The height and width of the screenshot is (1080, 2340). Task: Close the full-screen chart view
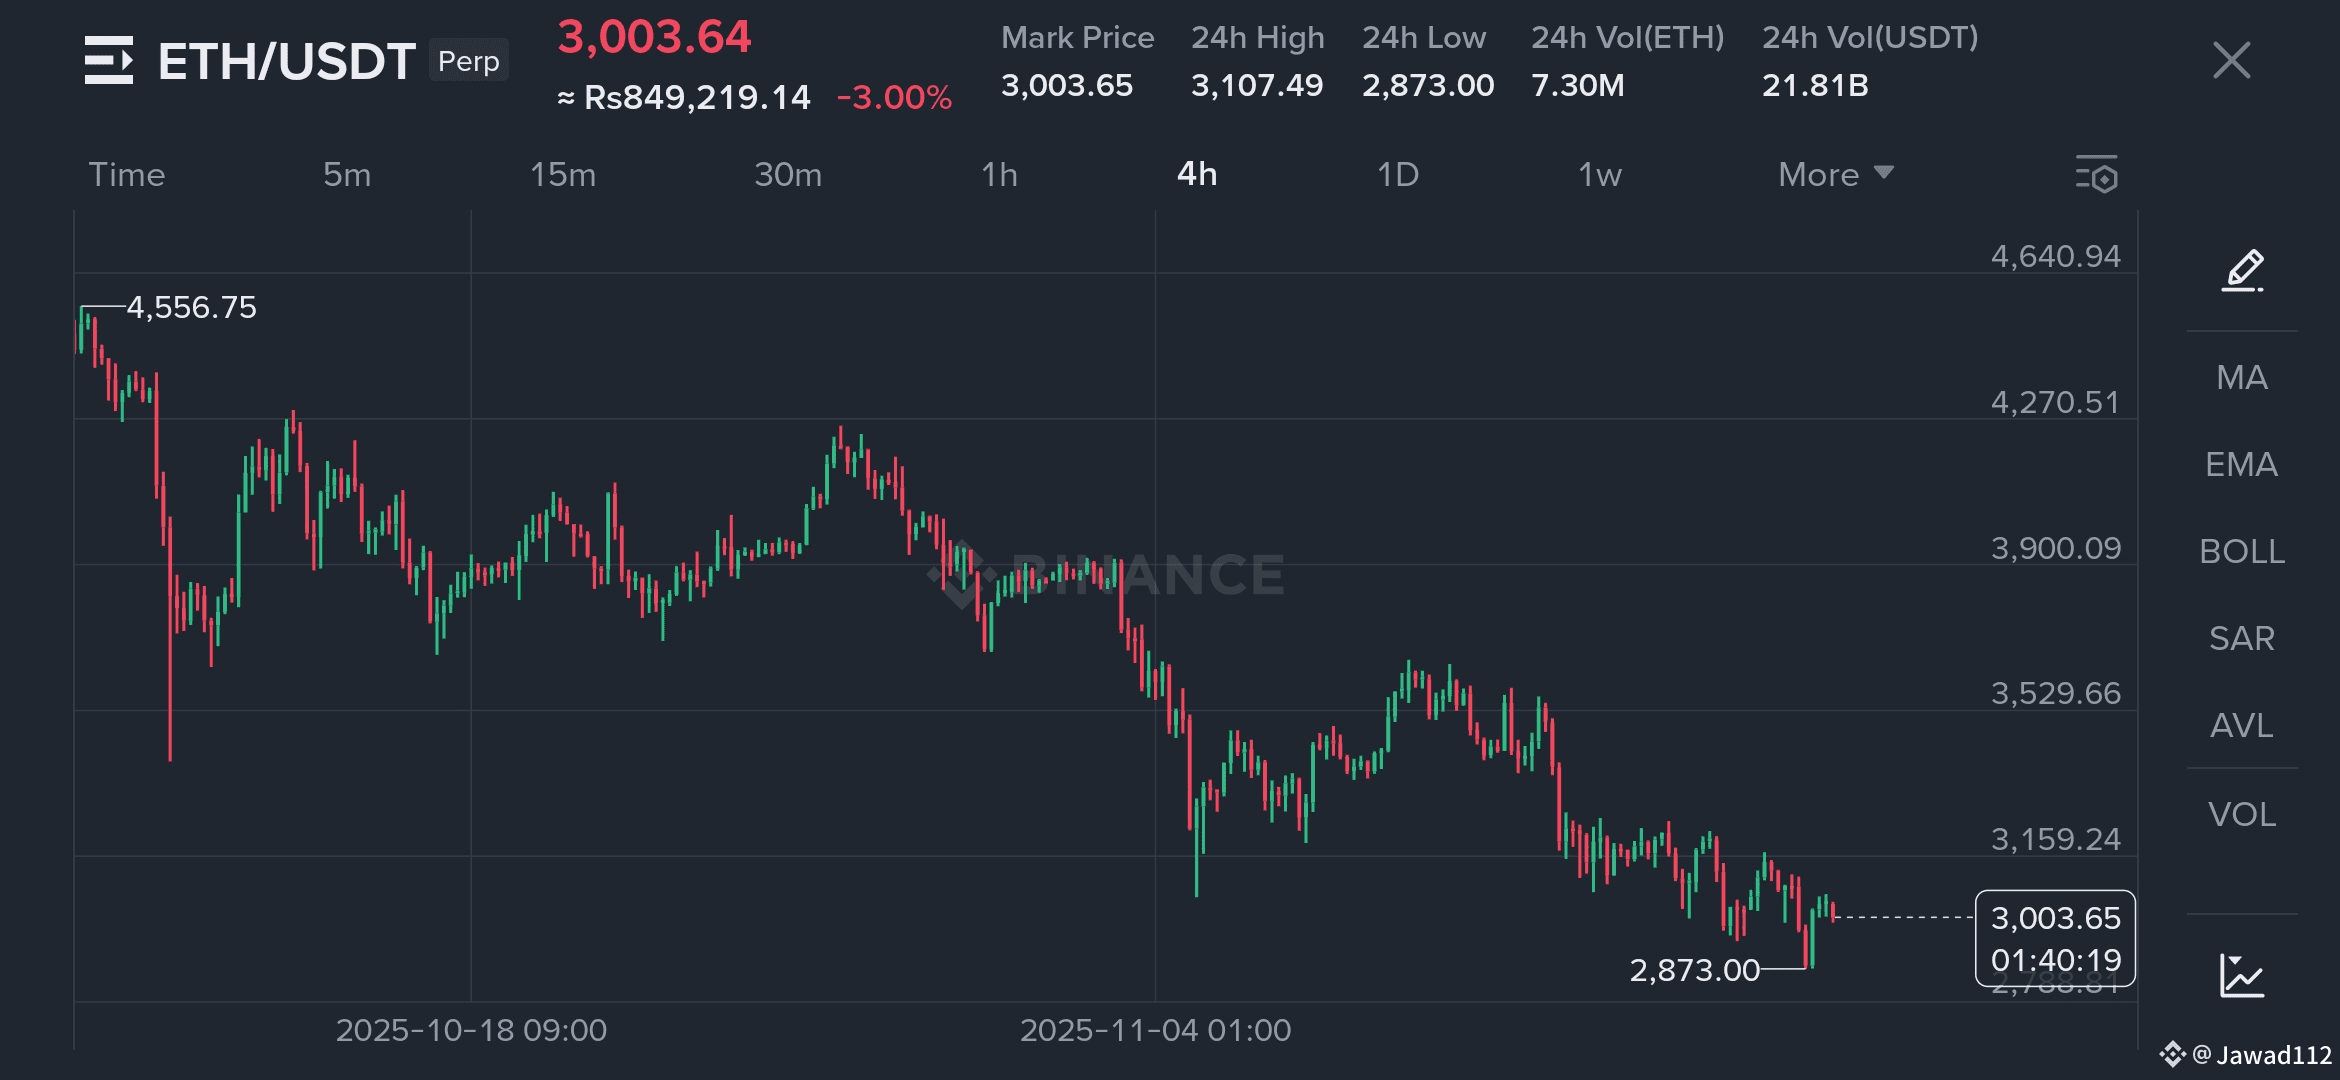2231,60
